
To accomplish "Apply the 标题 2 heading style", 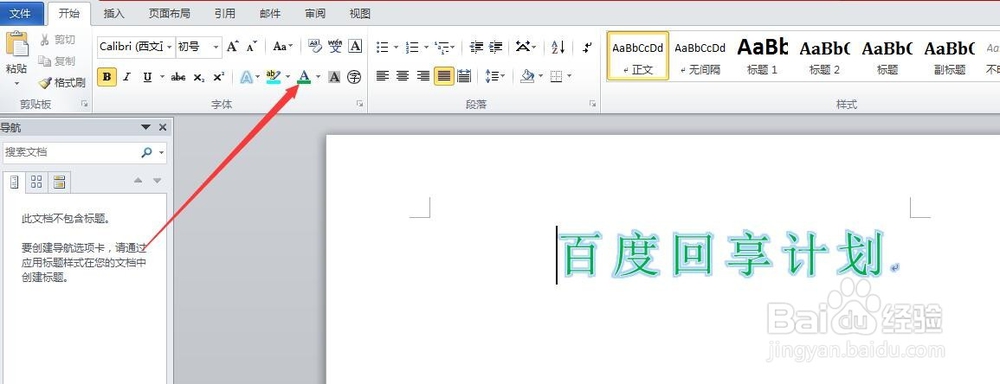I will [825, 56].
